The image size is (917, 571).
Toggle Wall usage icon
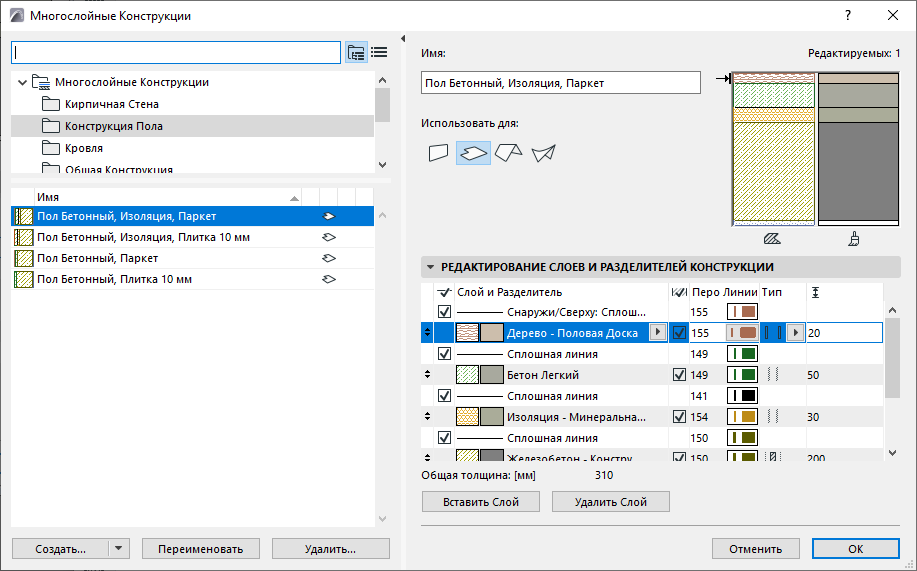coord(439,153)
